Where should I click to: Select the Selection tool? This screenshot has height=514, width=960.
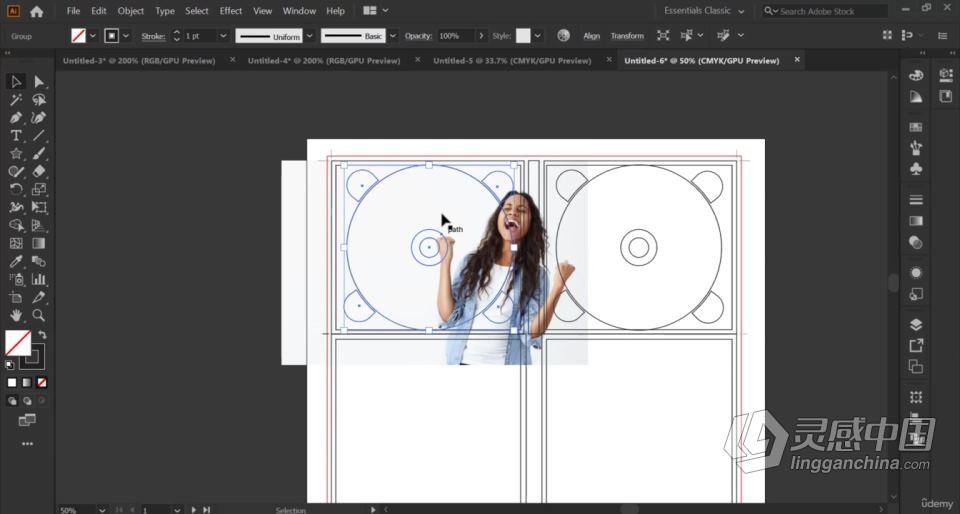(16, 81)
